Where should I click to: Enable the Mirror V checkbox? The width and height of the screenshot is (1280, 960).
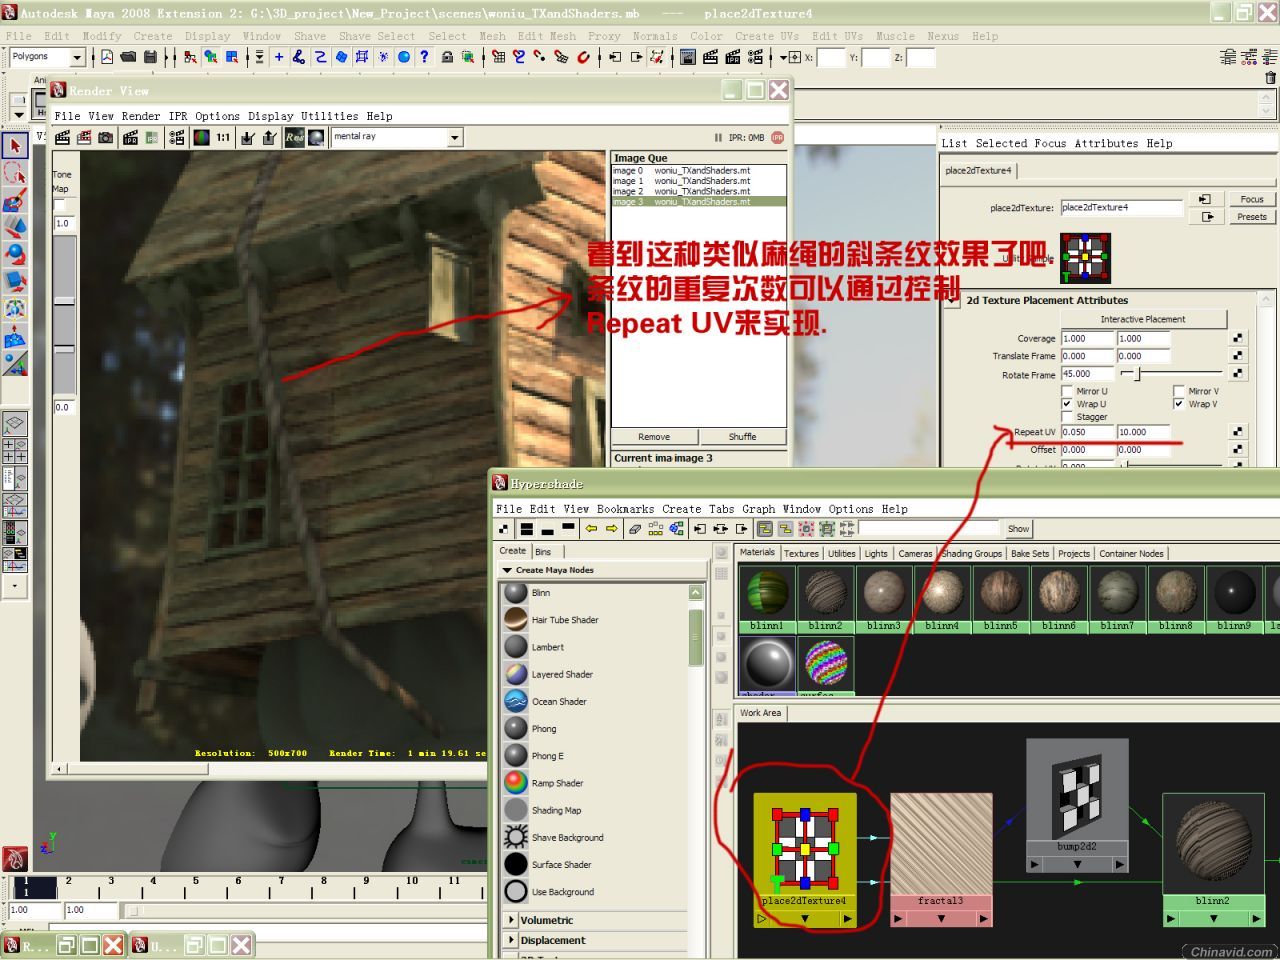[x=1179, y=391]
